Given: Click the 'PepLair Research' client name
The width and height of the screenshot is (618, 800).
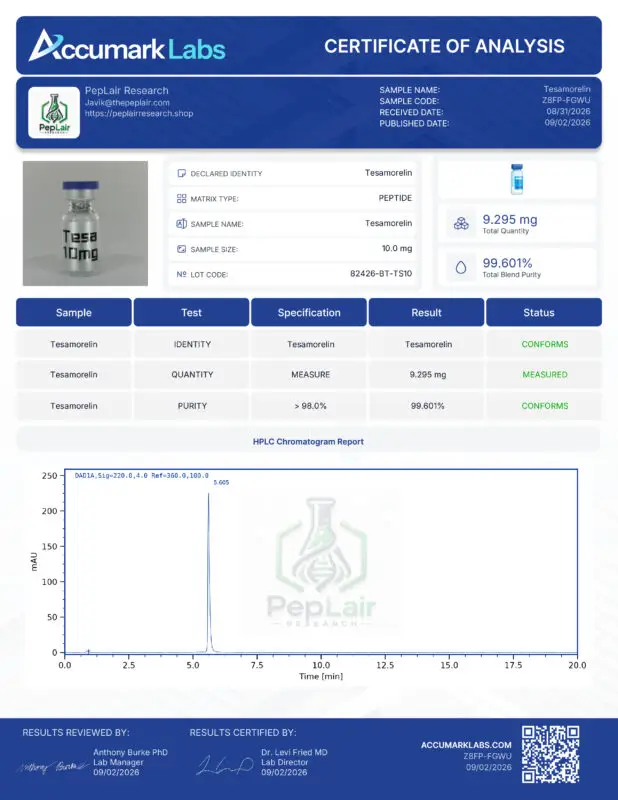Looking at the screenshot, I should (x=127, y=91).
